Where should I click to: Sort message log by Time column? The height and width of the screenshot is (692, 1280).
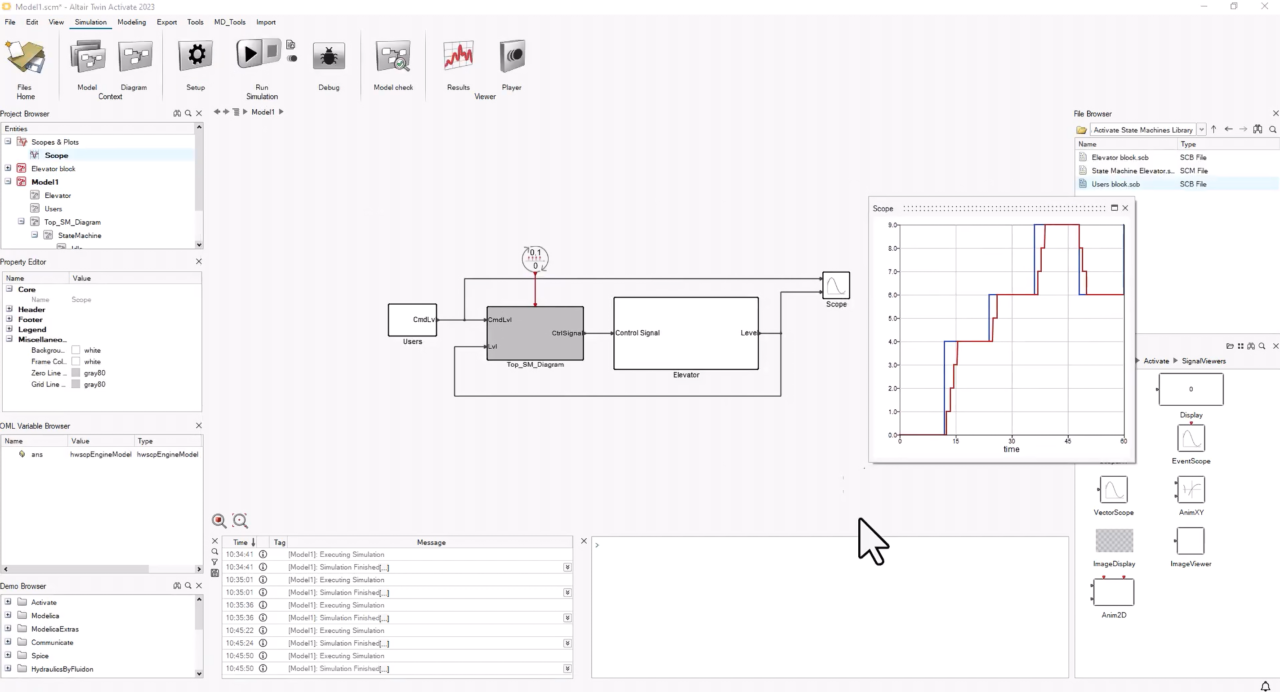coord(241,542)
